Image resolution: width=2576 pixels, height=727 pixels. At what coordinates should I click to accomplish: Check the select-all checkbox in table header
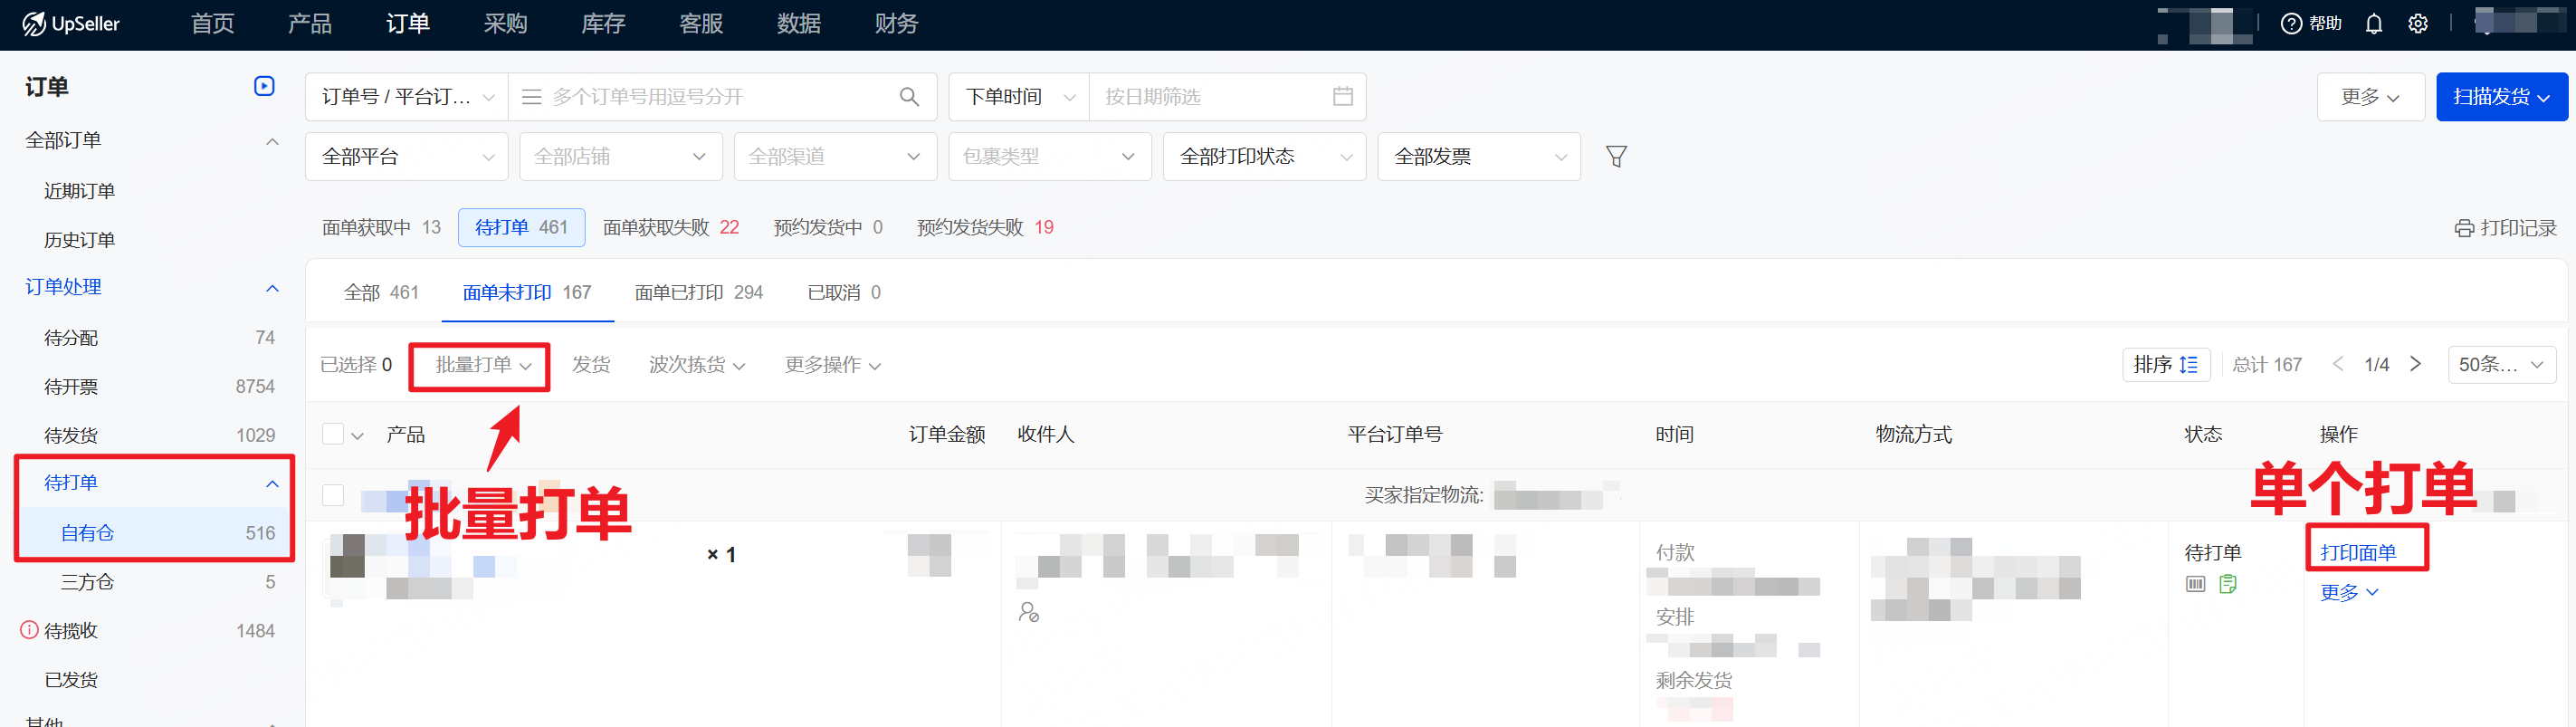[333, 434]
